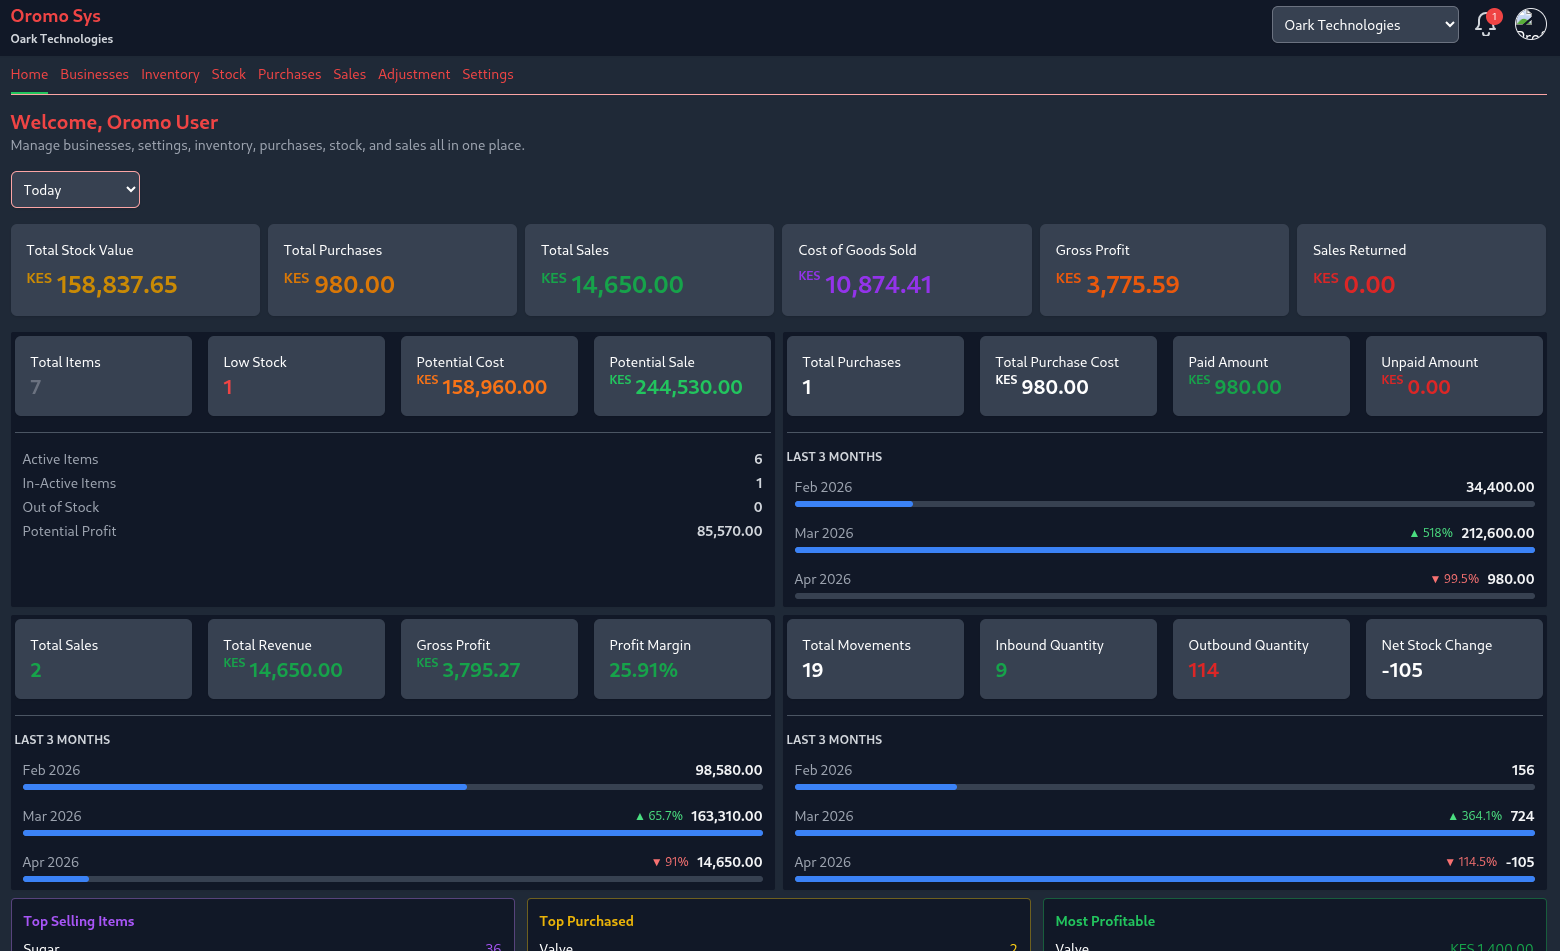Click the Top Selling Items heading

pyautogui.click(x=79, y=921)
